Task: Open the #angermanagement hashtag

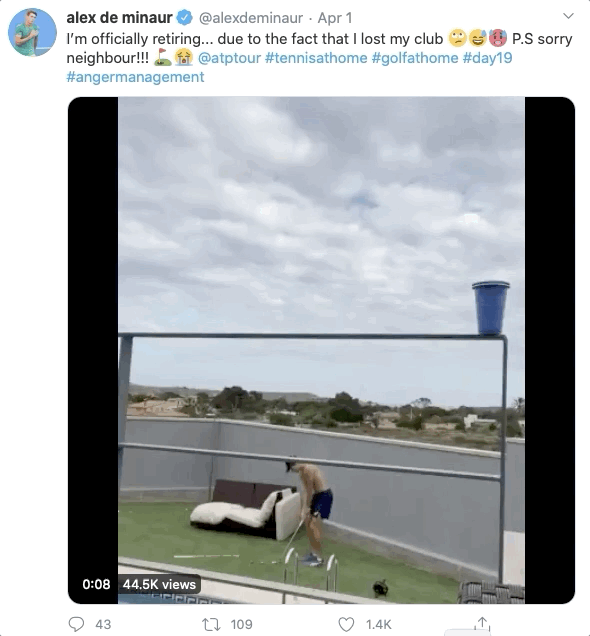Action: click(x=135, y=77)
